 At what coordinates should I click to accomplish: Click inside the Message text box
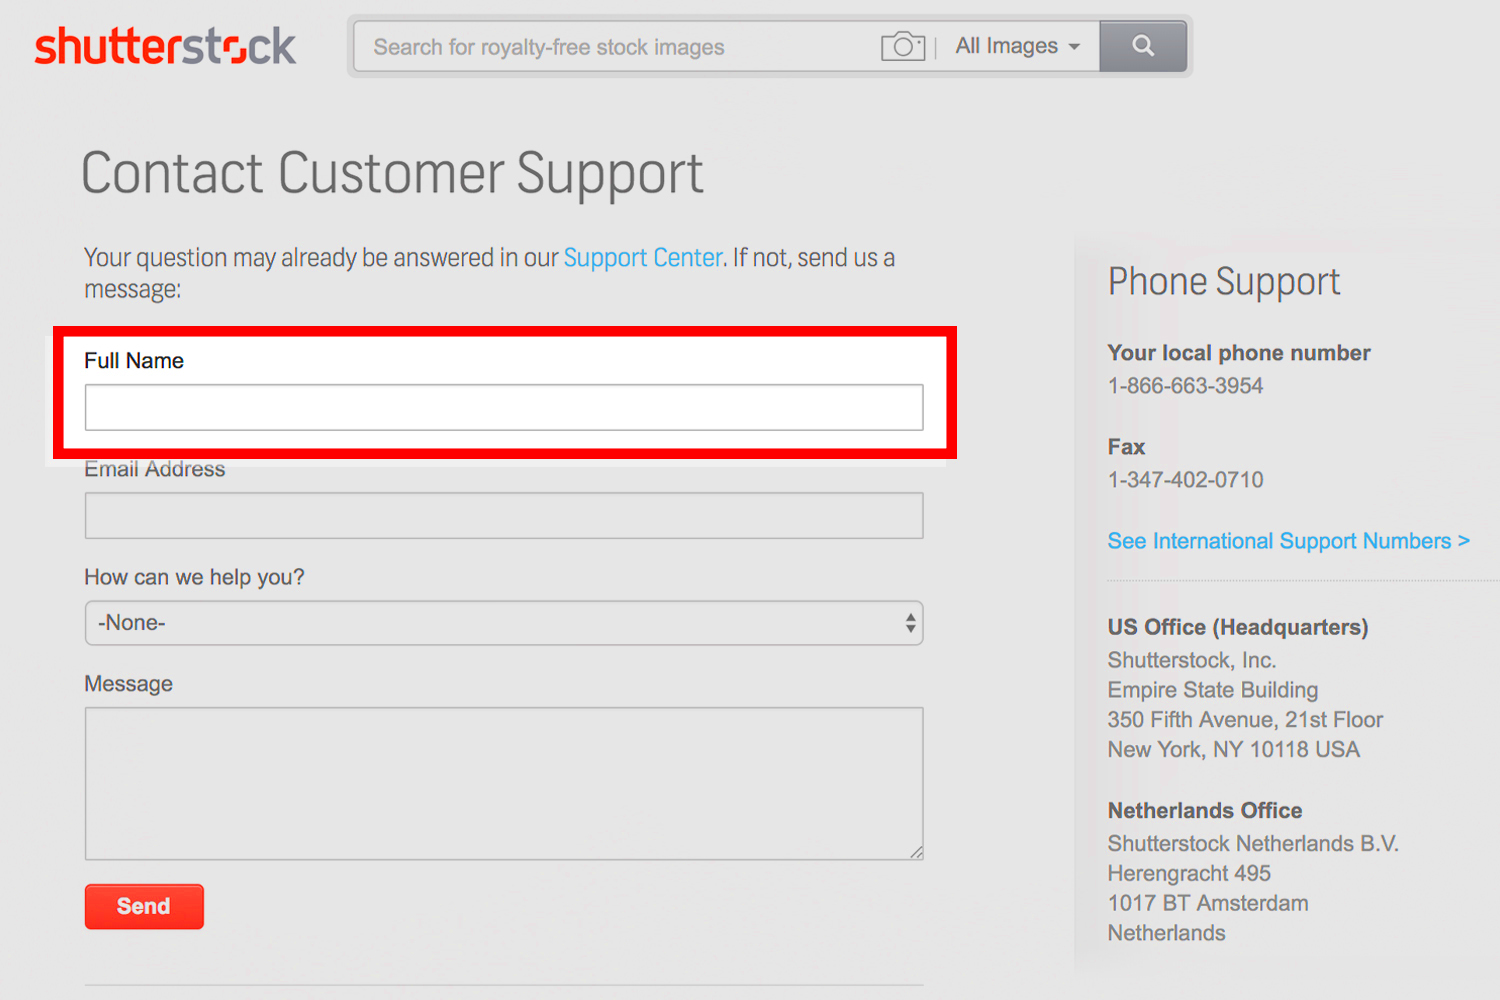(503, 783)
